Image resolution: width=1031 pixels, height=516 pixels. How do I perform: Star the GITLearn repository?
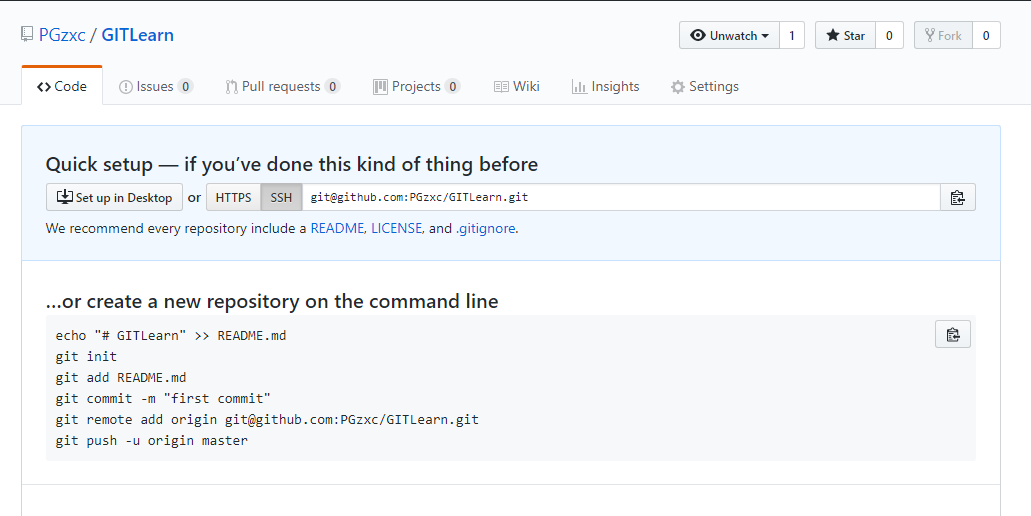coord(845,35)
